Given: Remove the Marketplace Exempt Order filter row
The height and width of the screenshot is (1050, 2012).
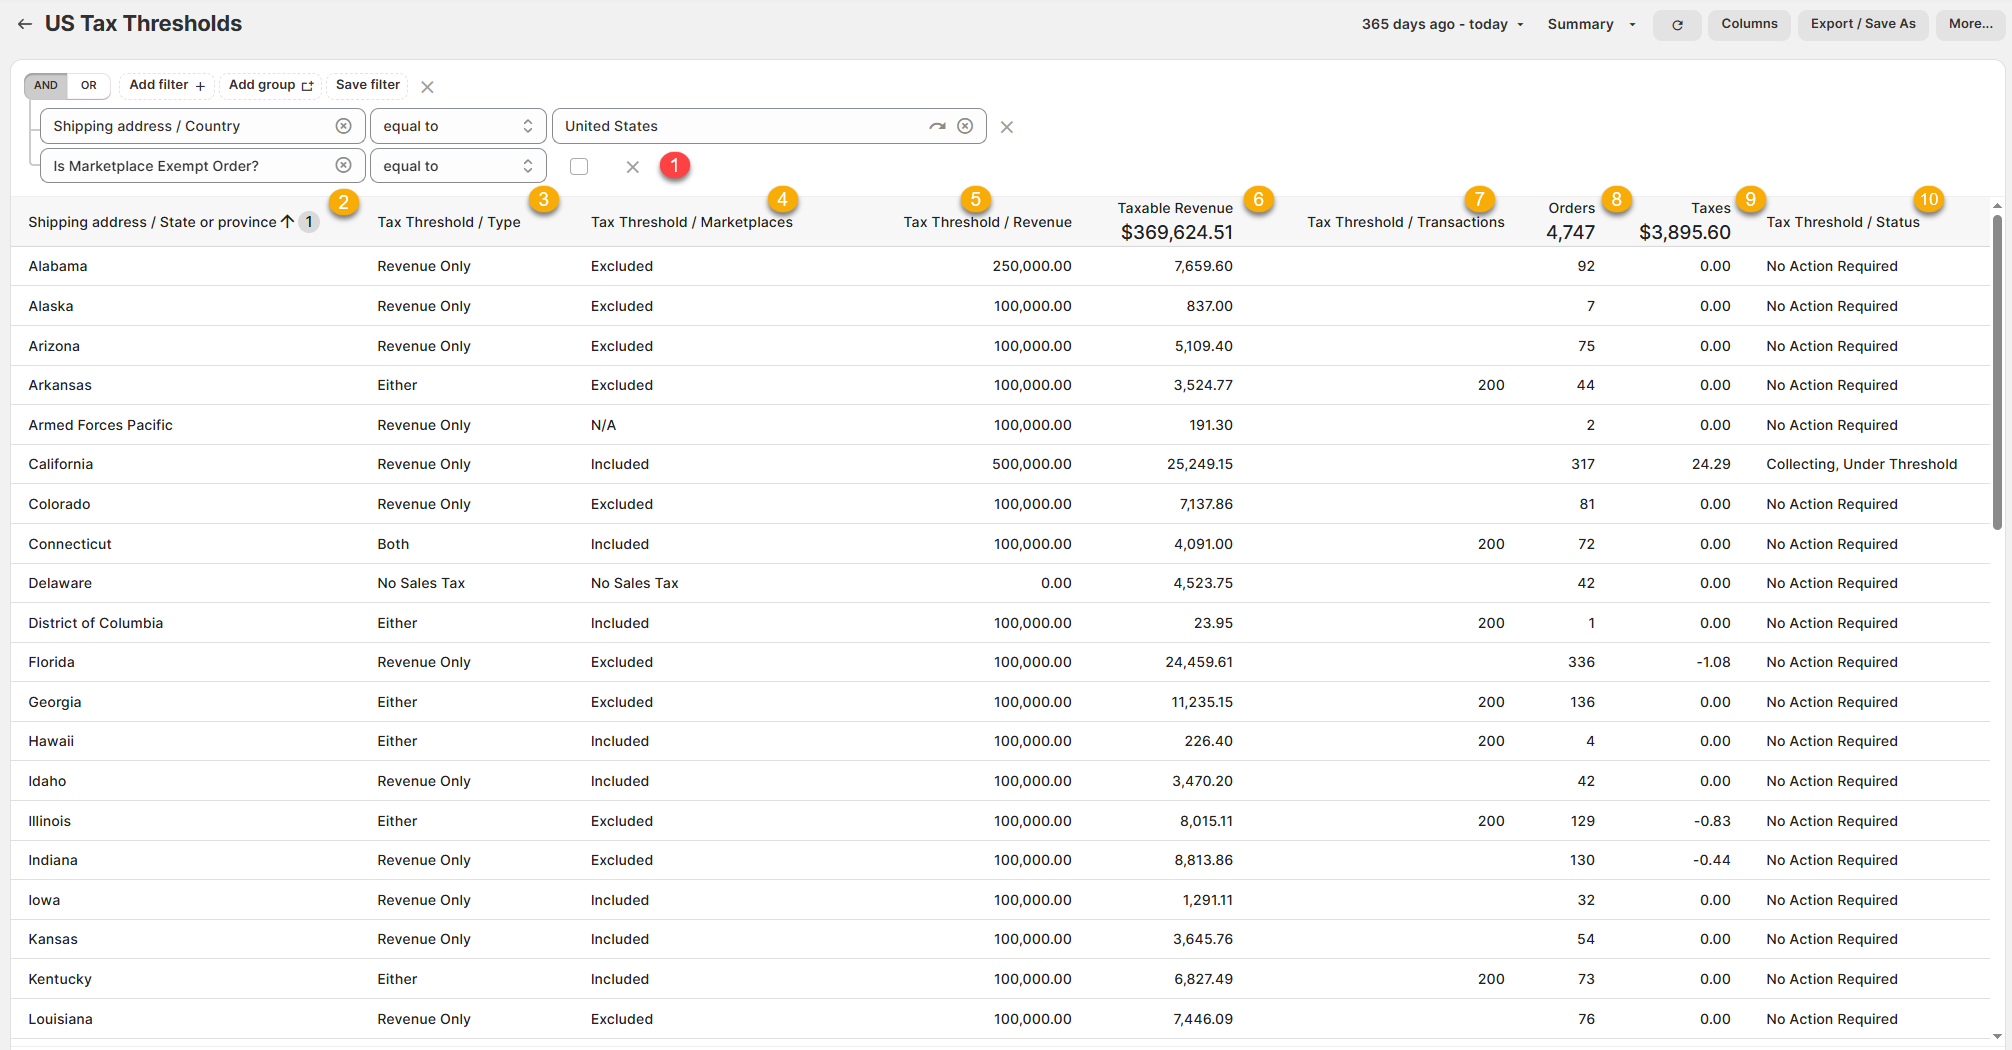Looking at the screenshot, I should [632, 167].
